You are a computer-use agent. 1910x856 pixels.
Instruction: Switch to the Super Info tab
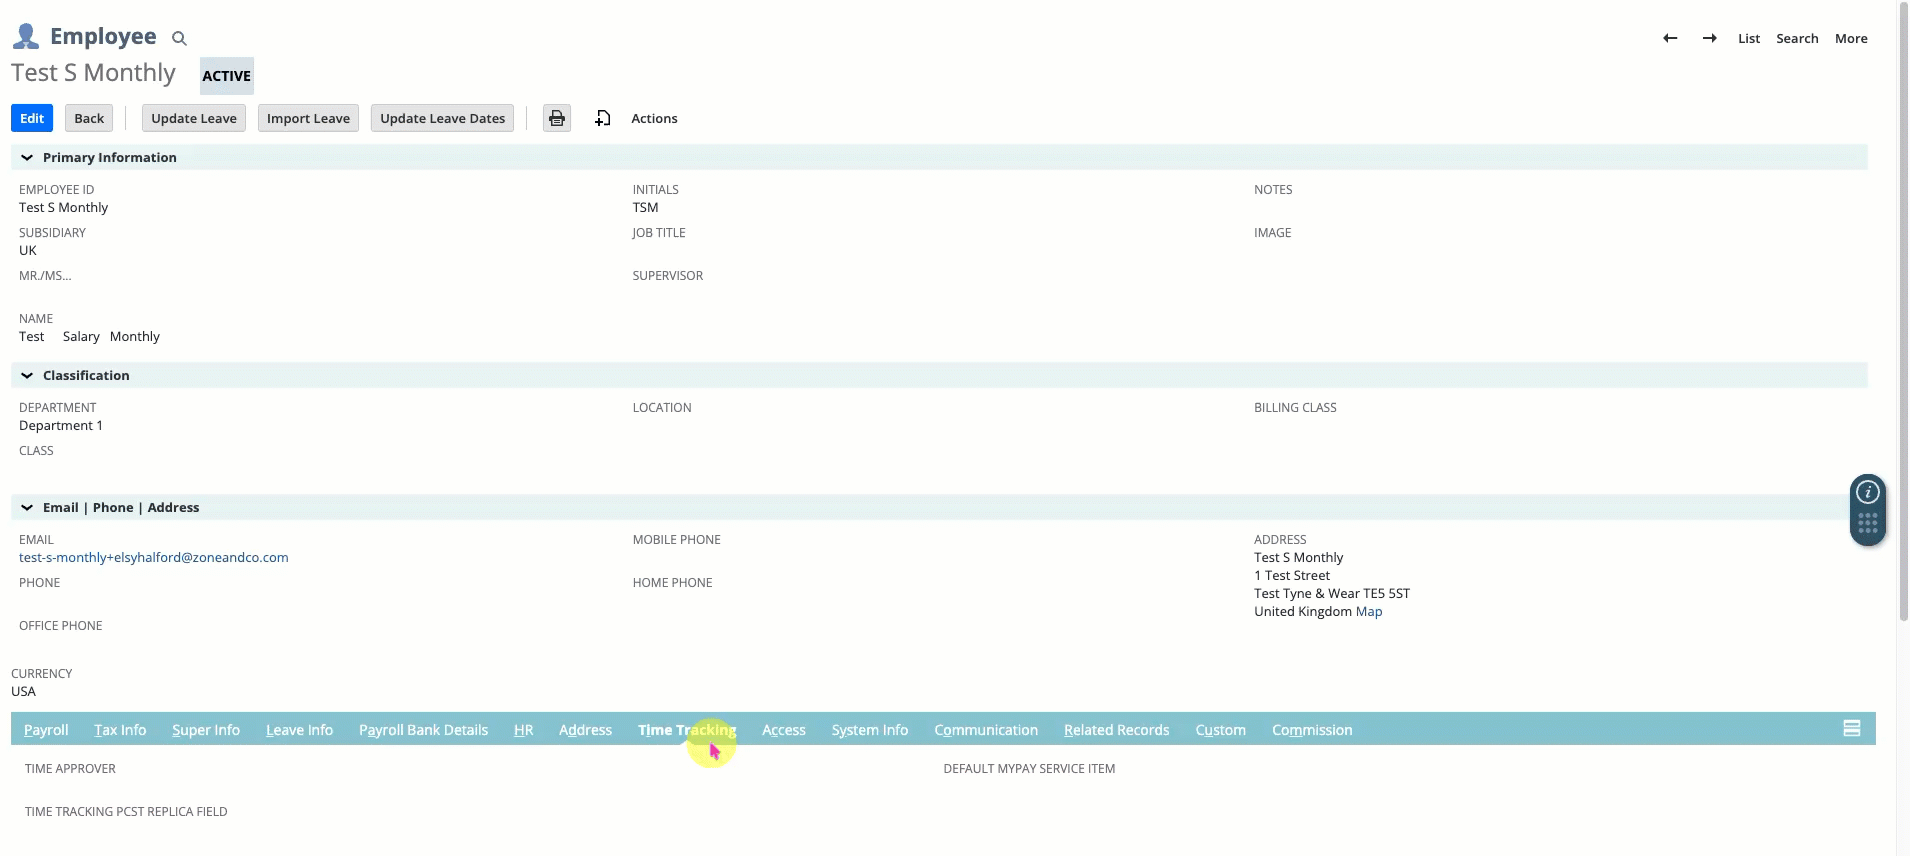point(206,730)
